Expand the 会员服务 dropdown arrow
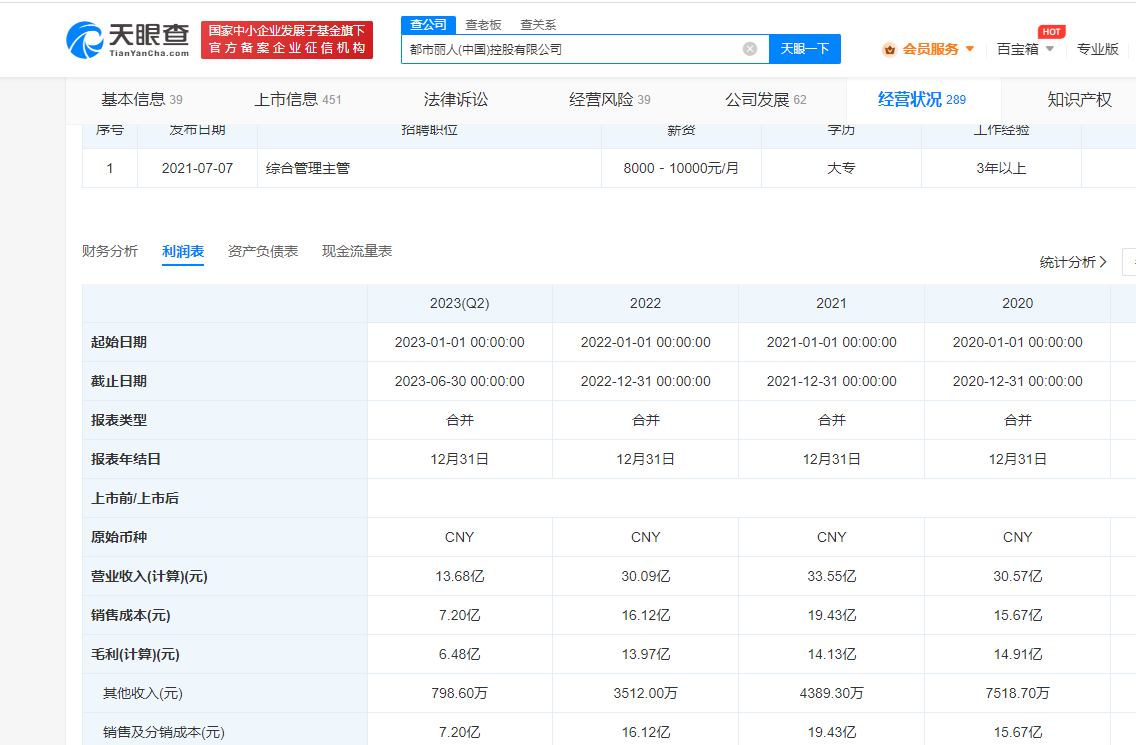 coord(970,49)
